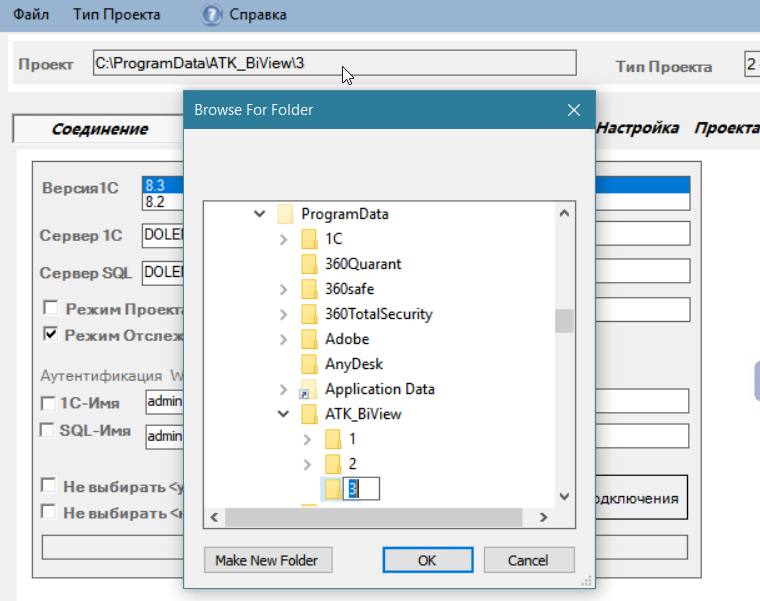Image resolution: width=760 pixels, height=601 pixels.
Task: Select the 360Quarant folder icon
Action: [309, 264]
